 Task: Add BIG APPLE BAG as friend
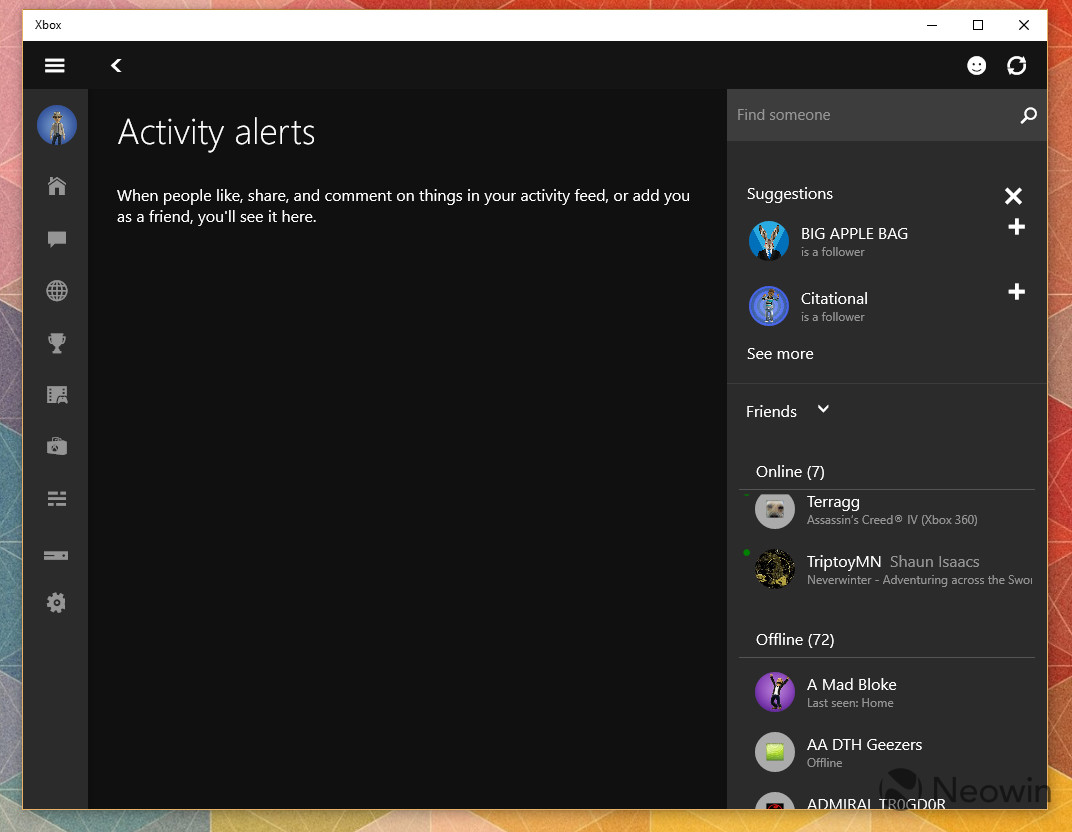1017,227
